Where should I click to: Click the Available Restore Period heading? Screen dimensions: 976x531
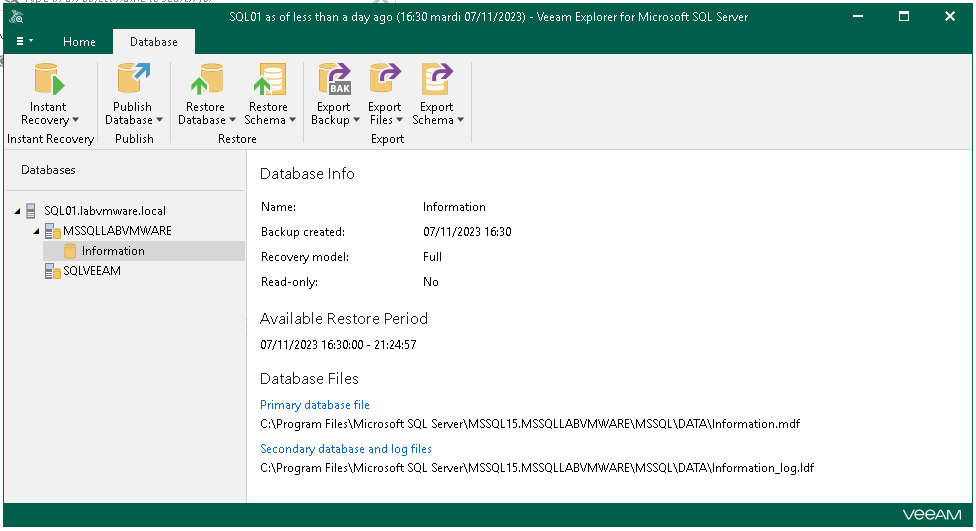tap(344, 319)
